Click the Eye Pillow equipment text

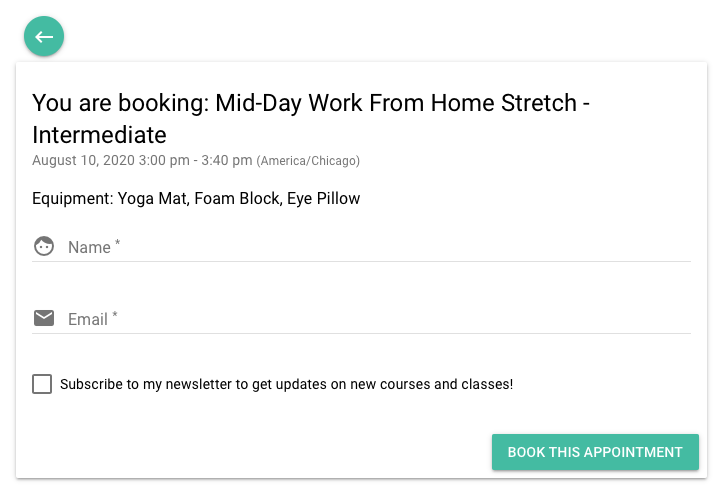(x=324, y=199)
